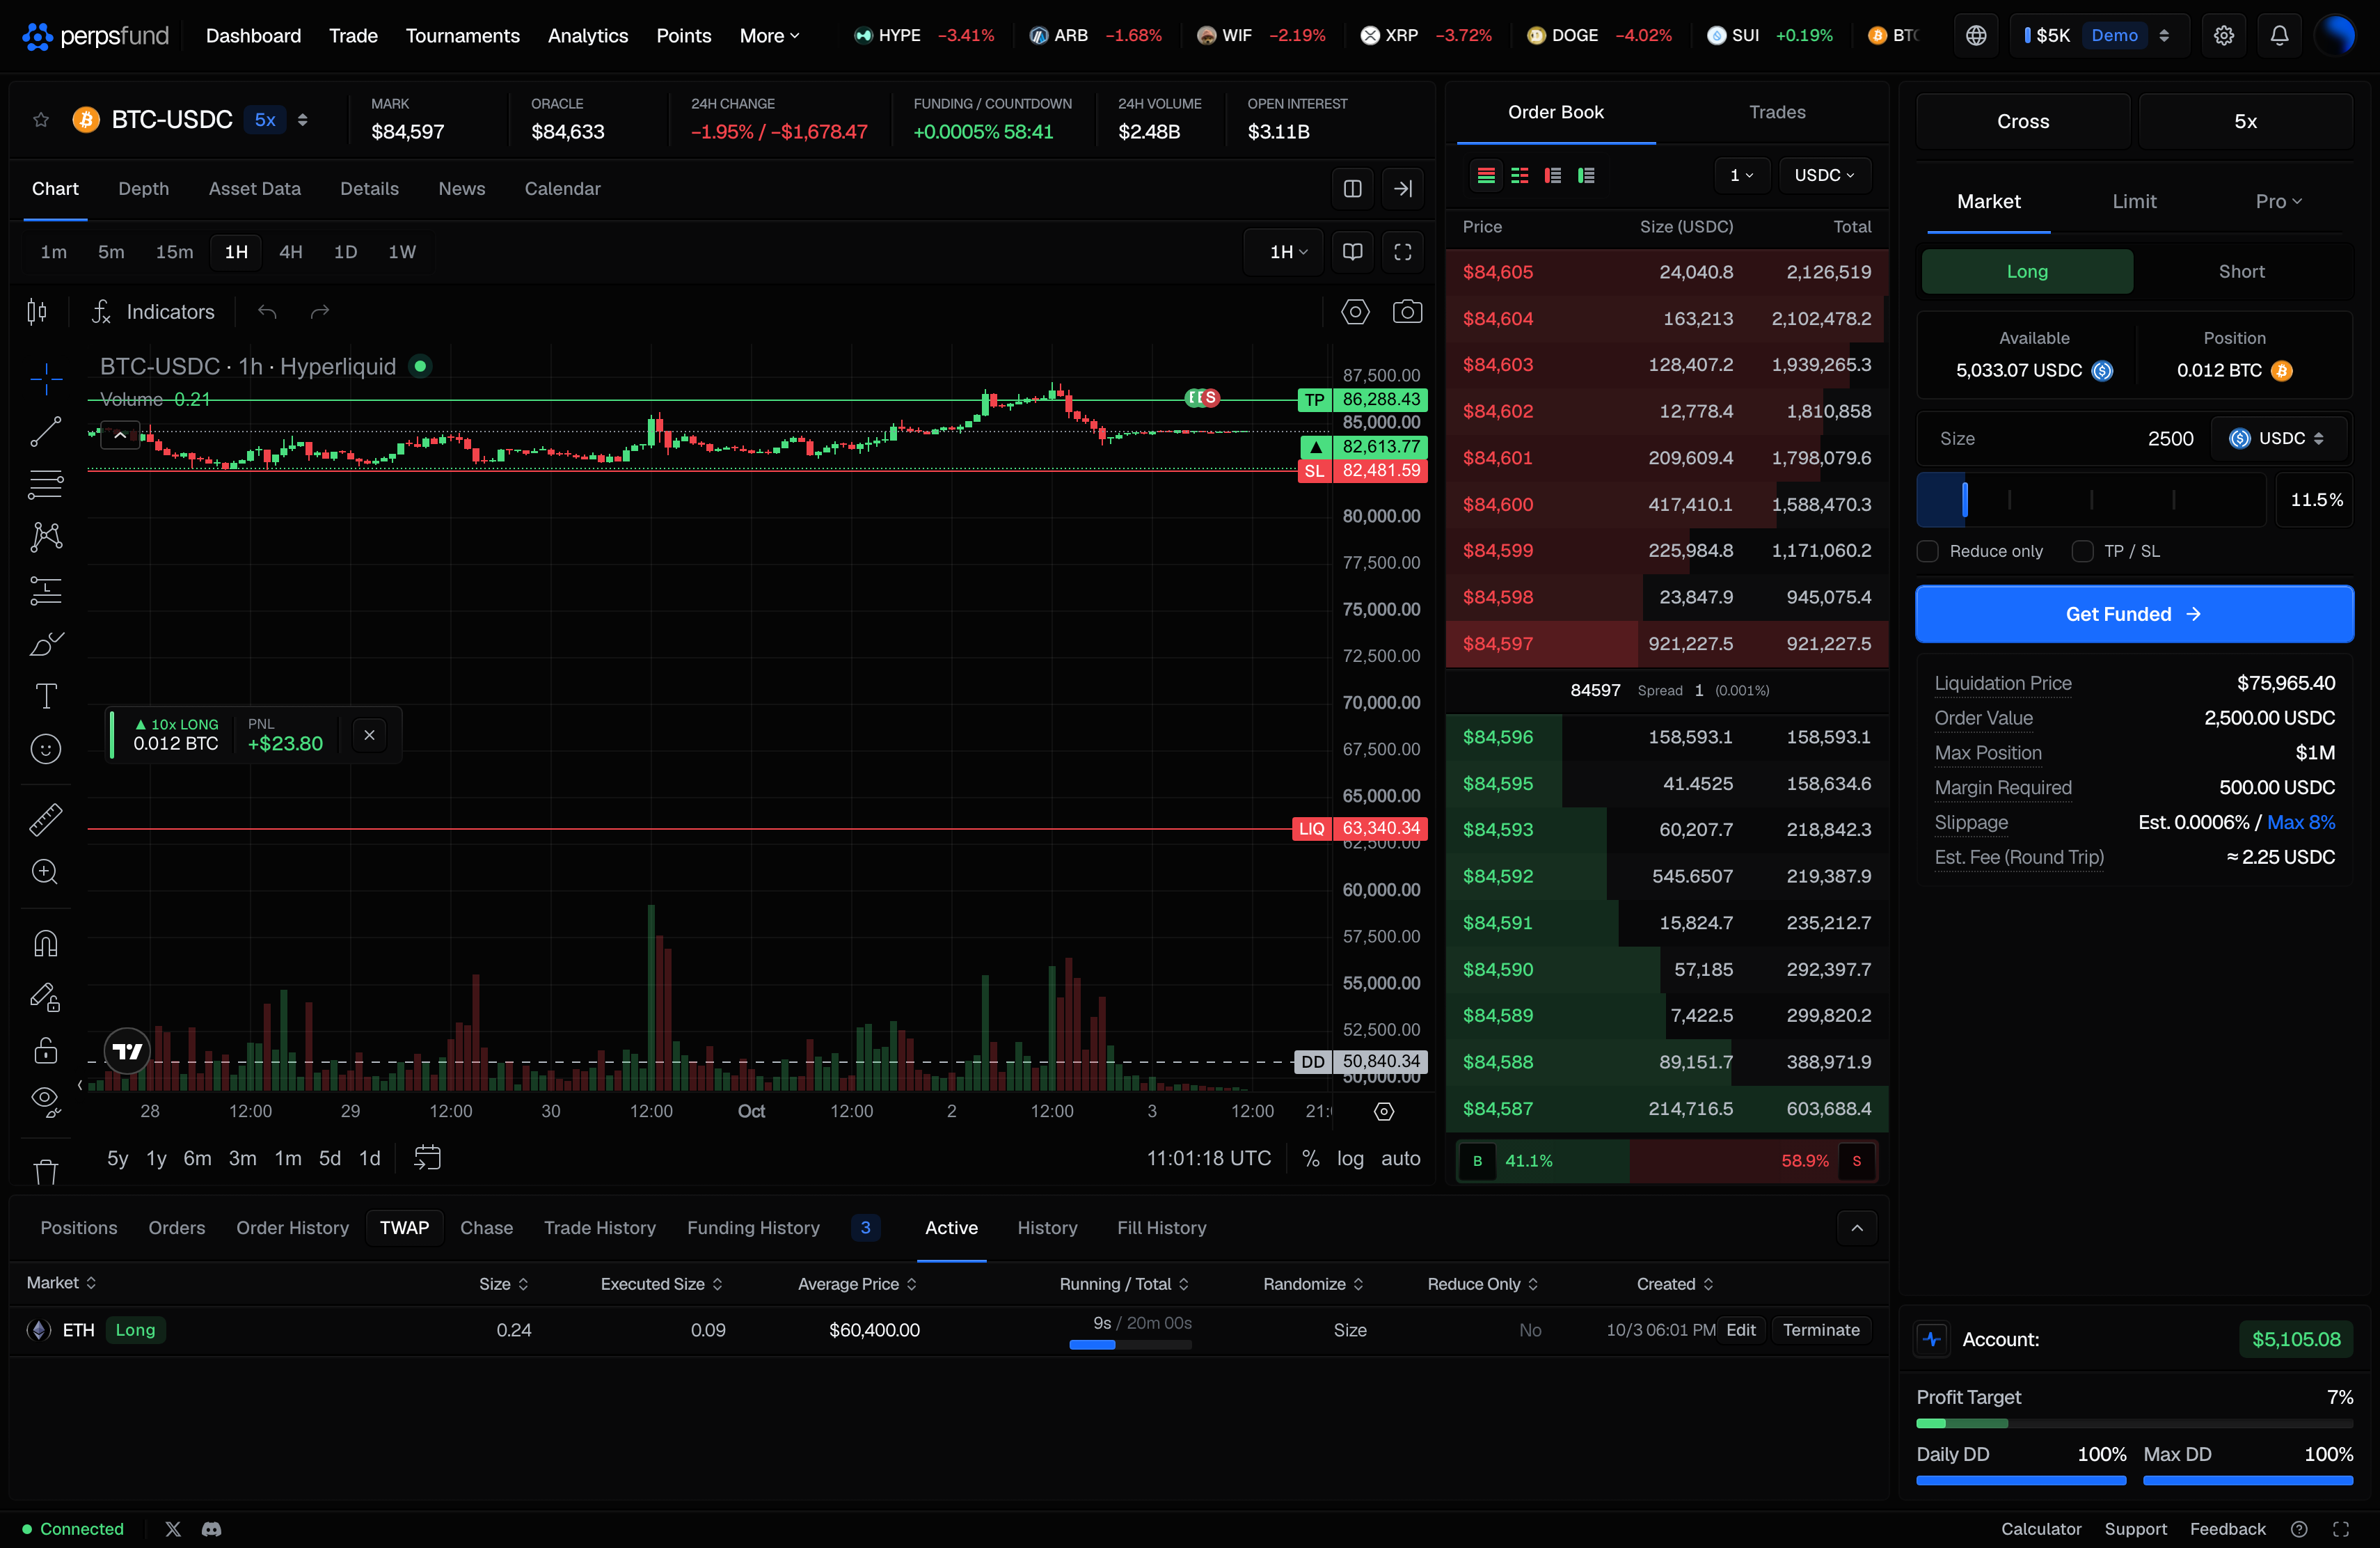Click the globe language icon
Viewport: 2380px width, 1548px height.
pyautogui.click(x=1976, y=36)
